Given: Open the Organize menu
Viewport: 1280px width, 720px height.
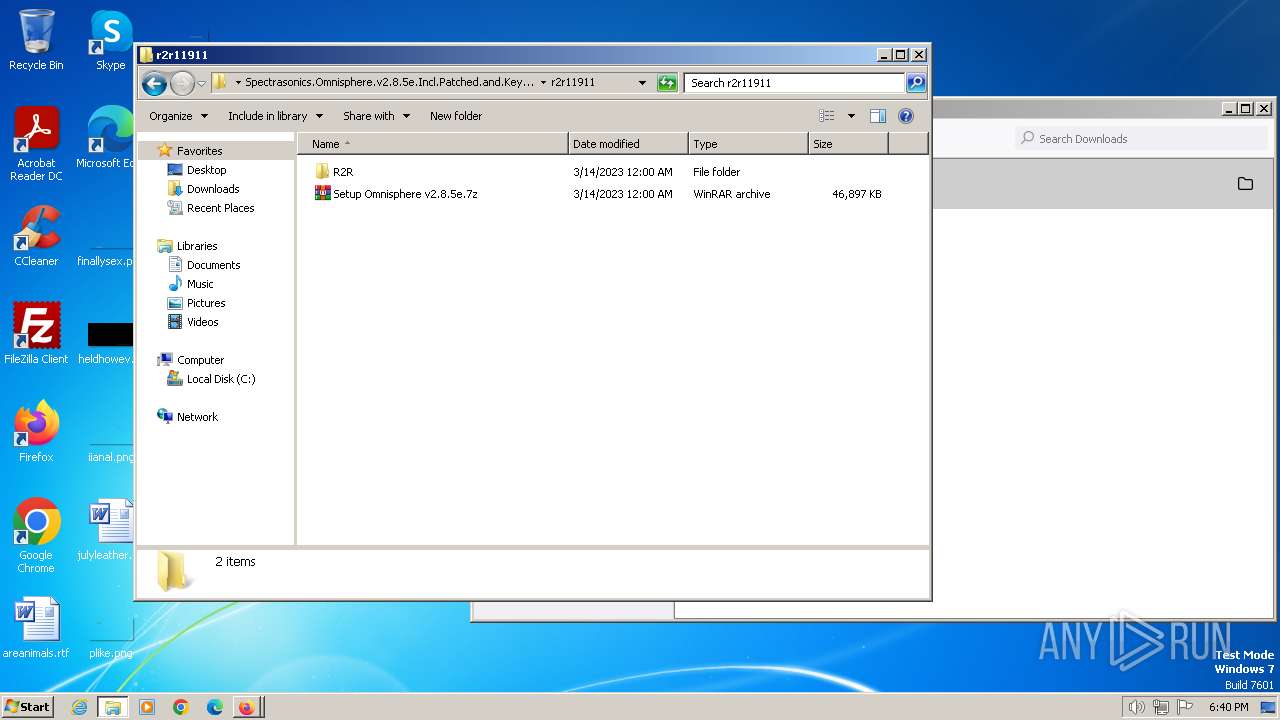Looking at the screenshot, I should 178,116.
